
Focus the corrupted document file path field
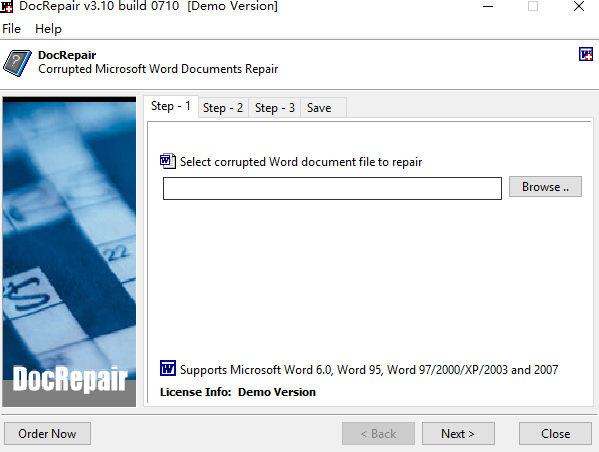[x=332, y=188]
